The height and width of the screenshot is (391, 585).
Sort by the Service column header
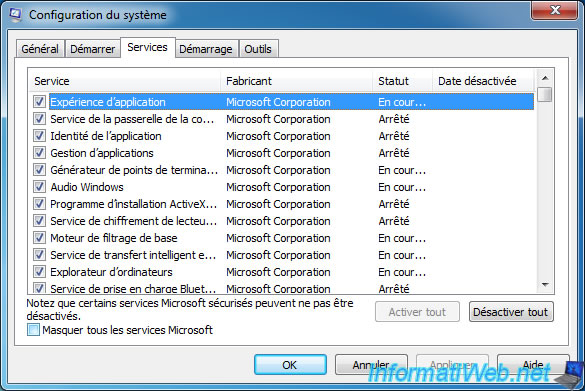[125, 81]
